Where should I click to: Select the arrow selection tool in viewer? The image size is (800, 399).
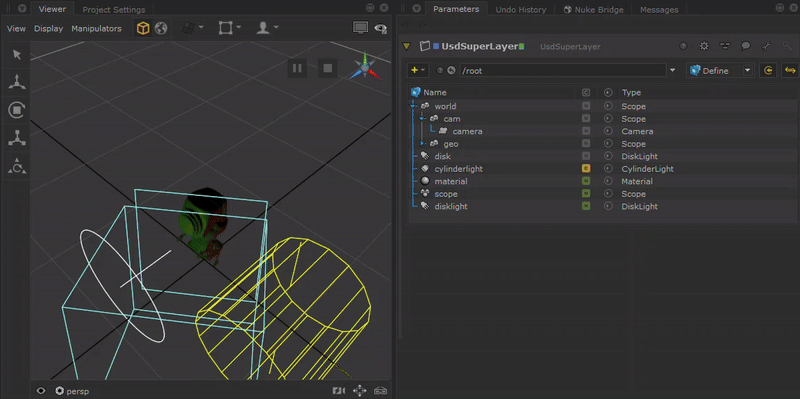(17, 55)
